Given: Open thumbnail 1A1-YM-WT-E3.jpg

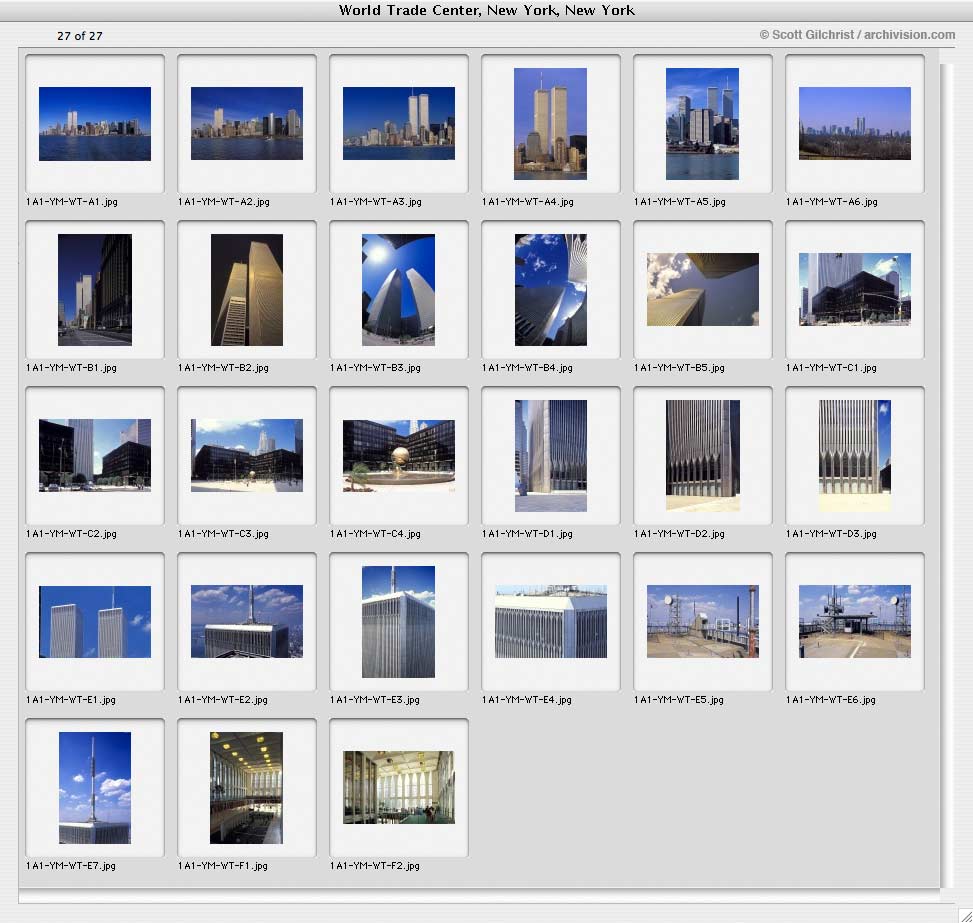Looking at the screenshot, I should click(x=398, y=621).
